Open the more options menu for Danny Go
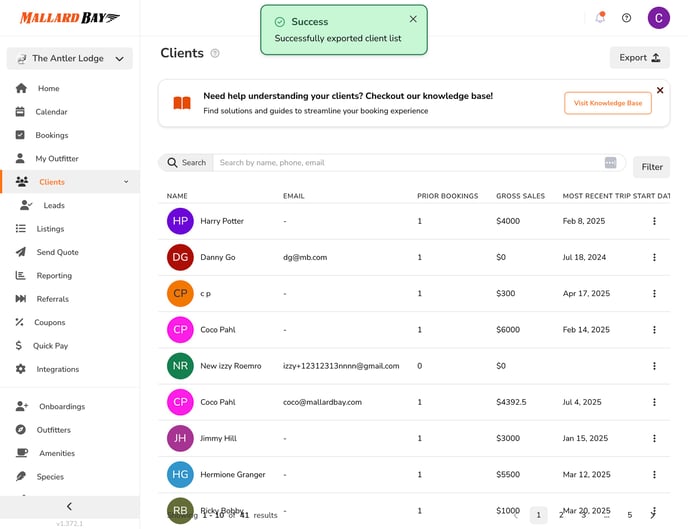This screenshot has width=688, height=529. 654,257
